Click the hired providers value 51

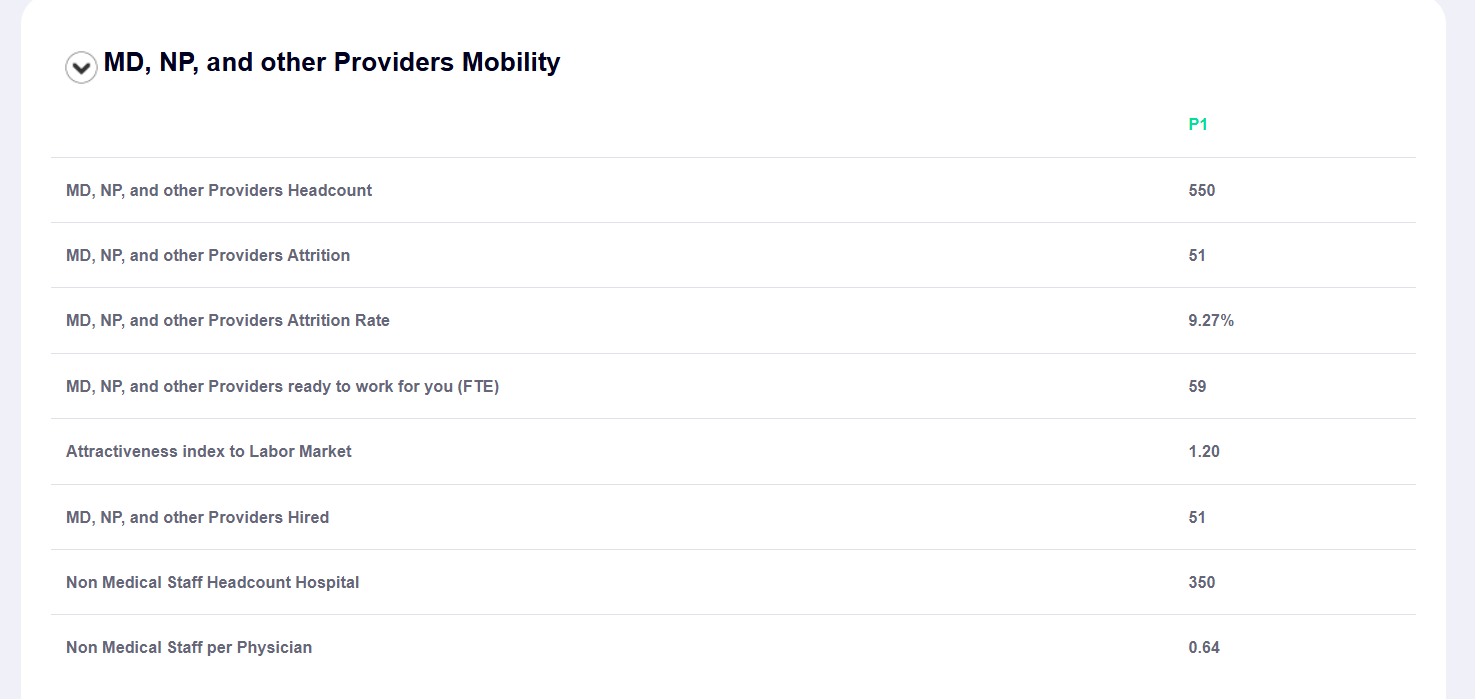pos(1198,517)
